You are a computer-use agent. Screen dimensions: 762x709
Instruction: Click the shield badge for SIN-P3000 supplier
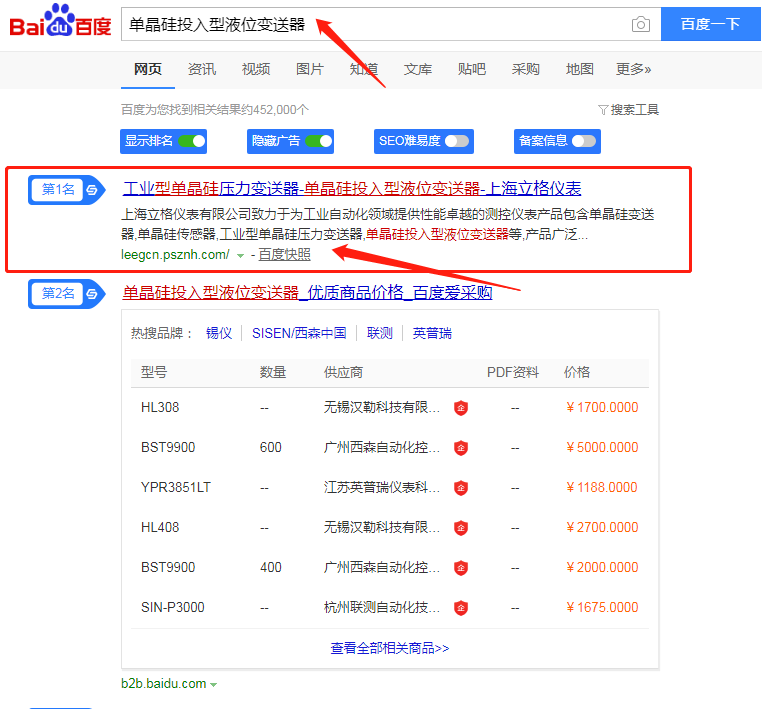point(461,607)
